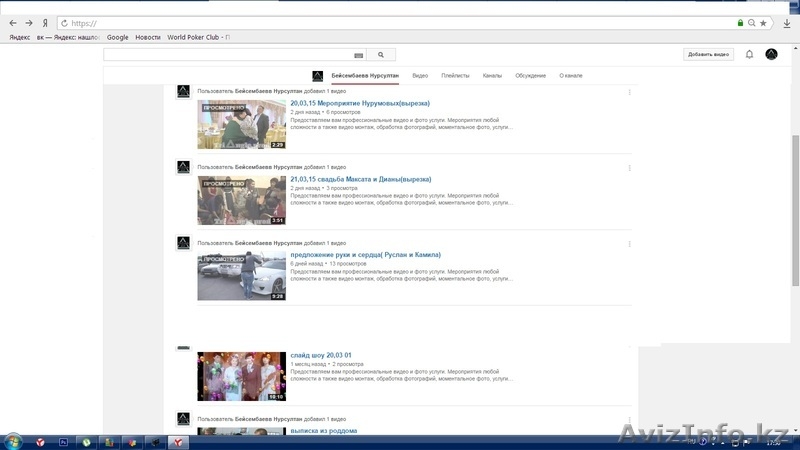Click the browser back arrow
The width and height of the screenshot is (800, 450).
(x=13, y=22)
